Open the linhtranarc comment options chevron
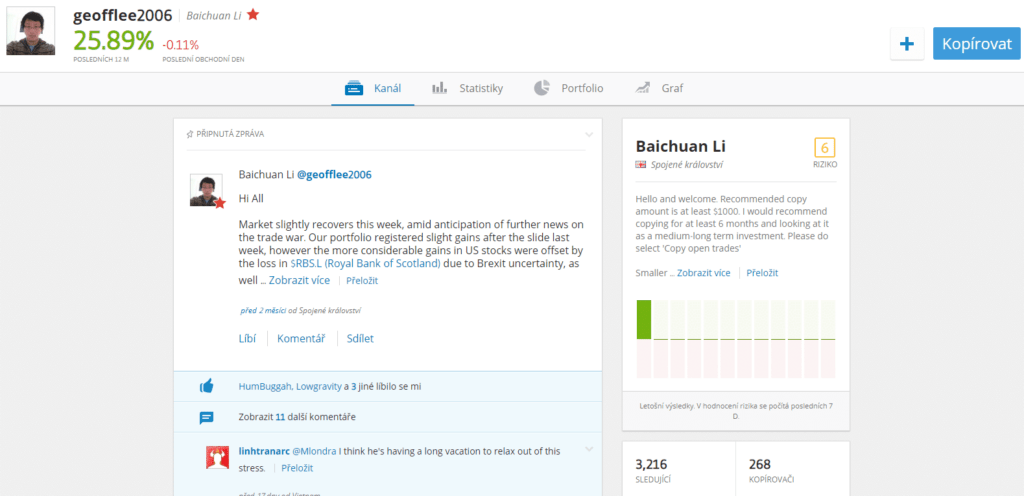This screenshot has height=496, width=1024. tap(590, 449)
